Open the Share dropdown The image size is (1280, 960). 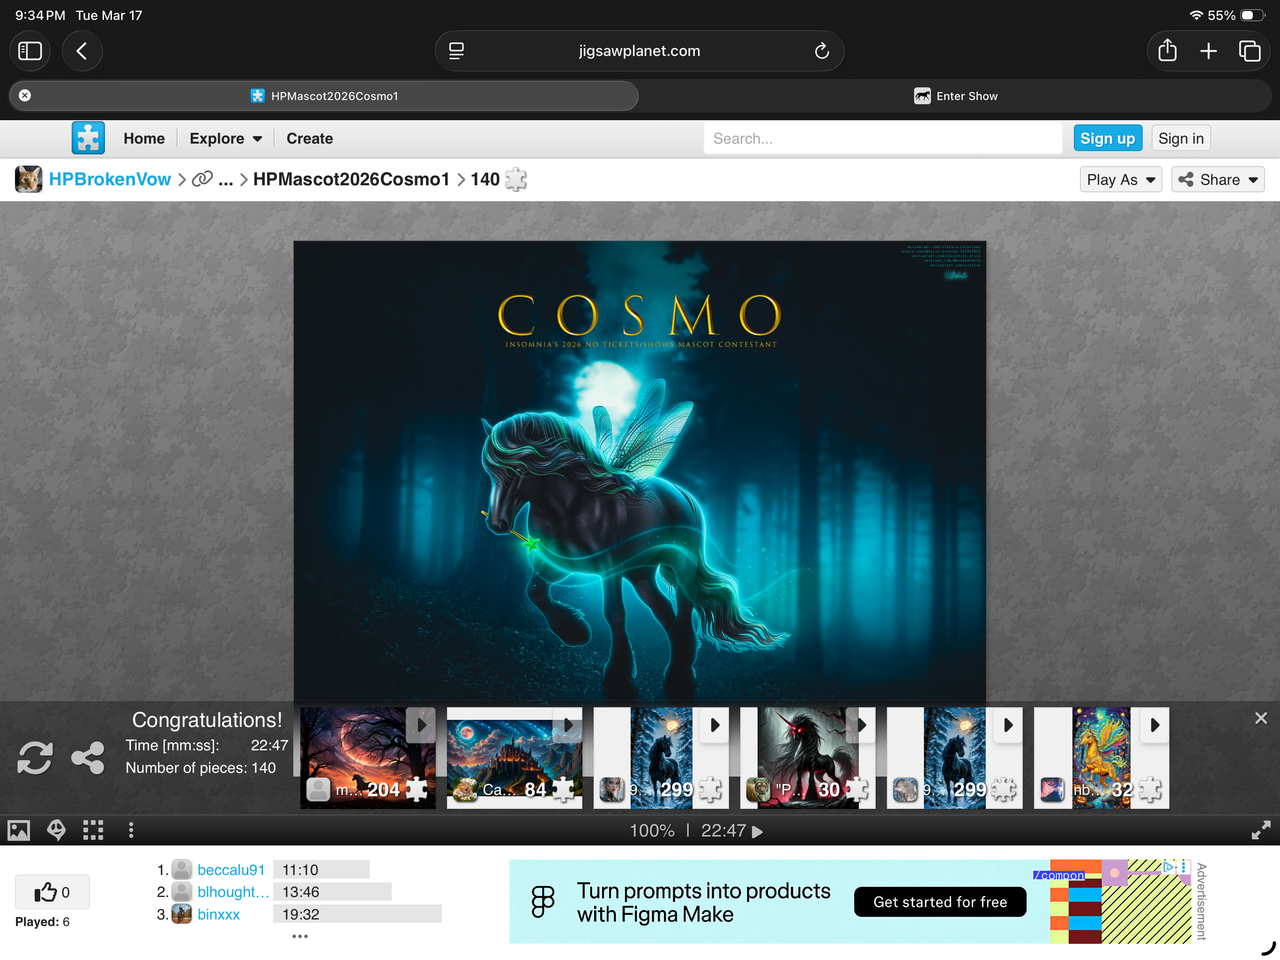(1218, 179)
